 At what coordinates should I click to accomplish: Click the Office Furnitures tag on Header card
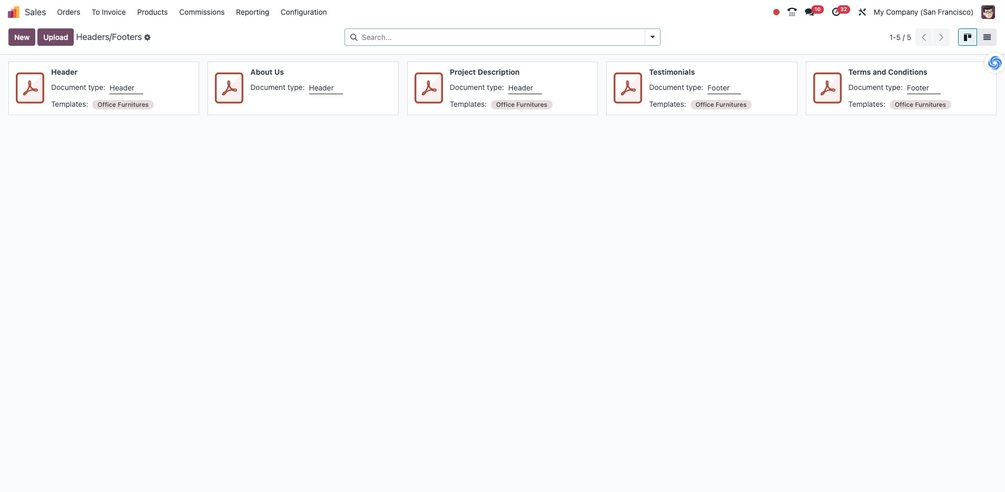(123, 104)
